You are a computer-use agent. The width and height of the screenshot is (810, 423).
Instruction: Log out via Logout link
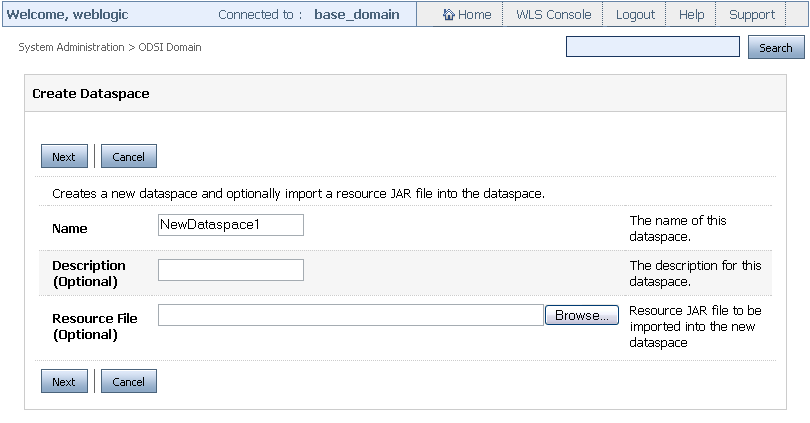(x=635, y=14)
